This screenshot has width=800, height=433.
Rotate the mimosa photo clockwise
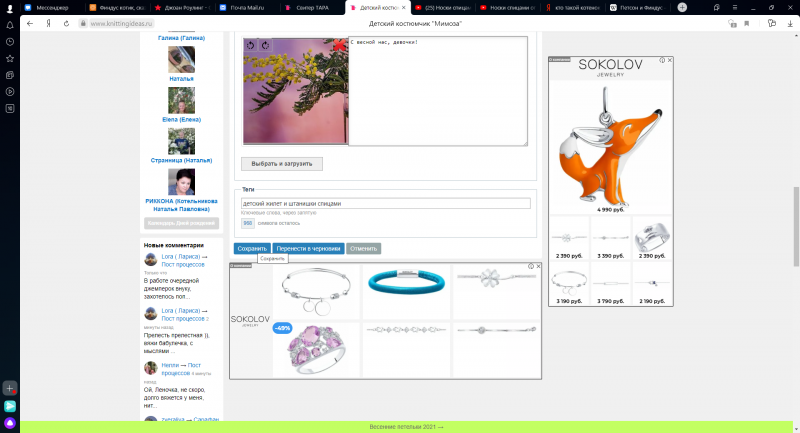tap(265, 45)
